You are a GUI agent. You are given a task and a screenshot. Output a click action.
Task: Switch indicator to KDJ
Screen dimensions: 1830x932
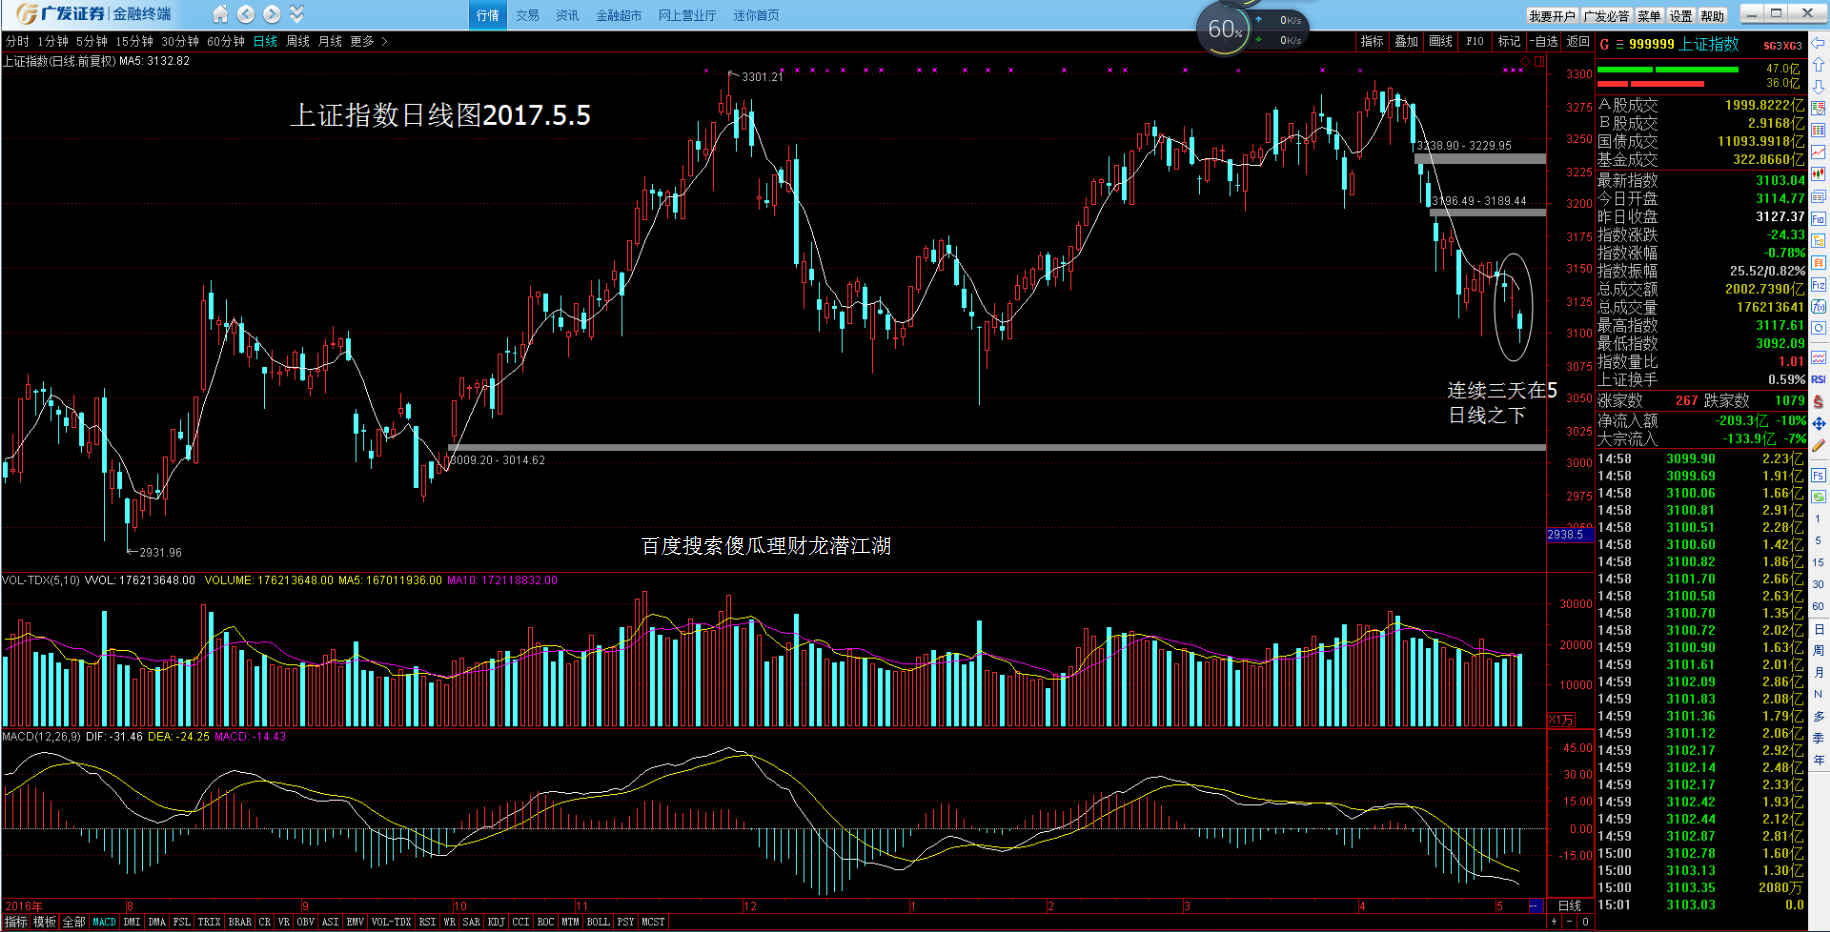(496, 922)
